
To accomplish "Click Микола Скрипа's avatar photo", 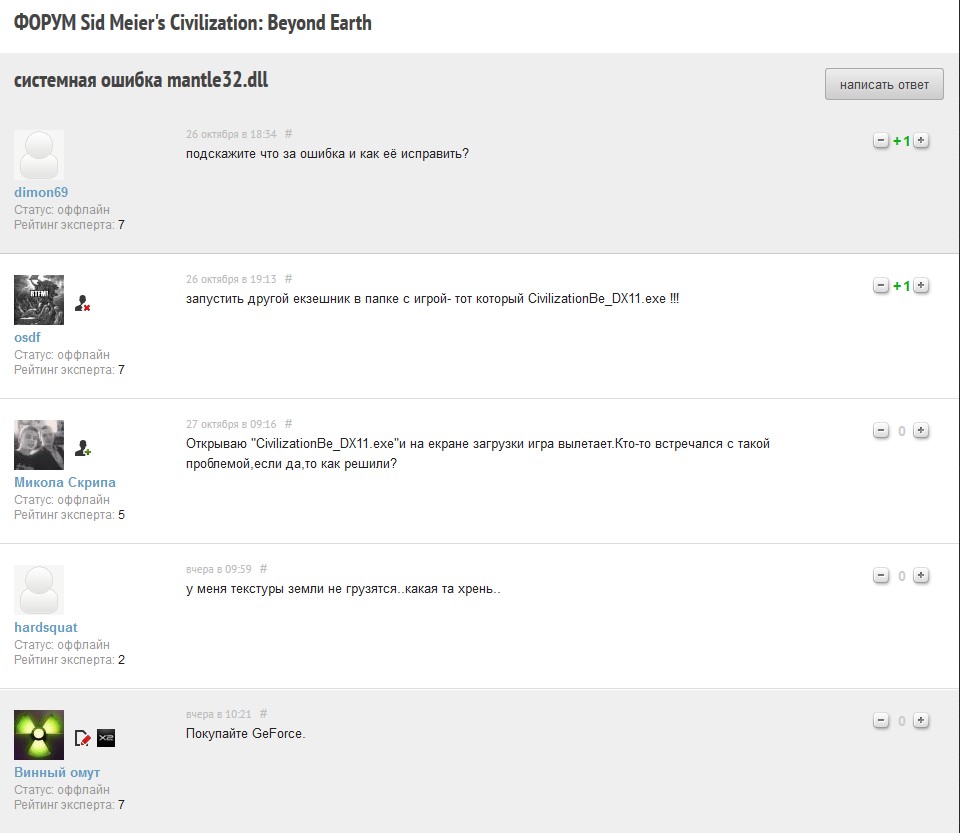I will [x=39, y=445].
